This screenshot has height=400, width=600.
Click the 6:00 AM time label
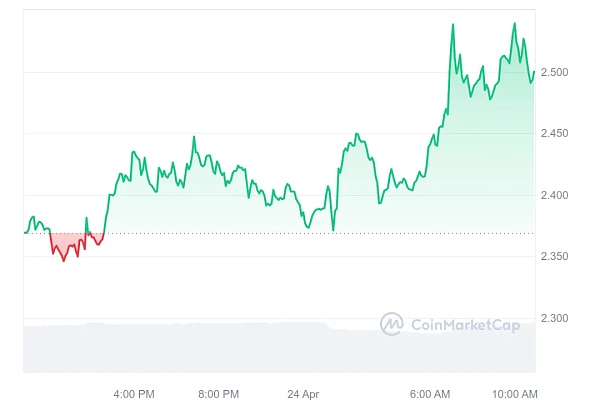click(x=432, y=393)
